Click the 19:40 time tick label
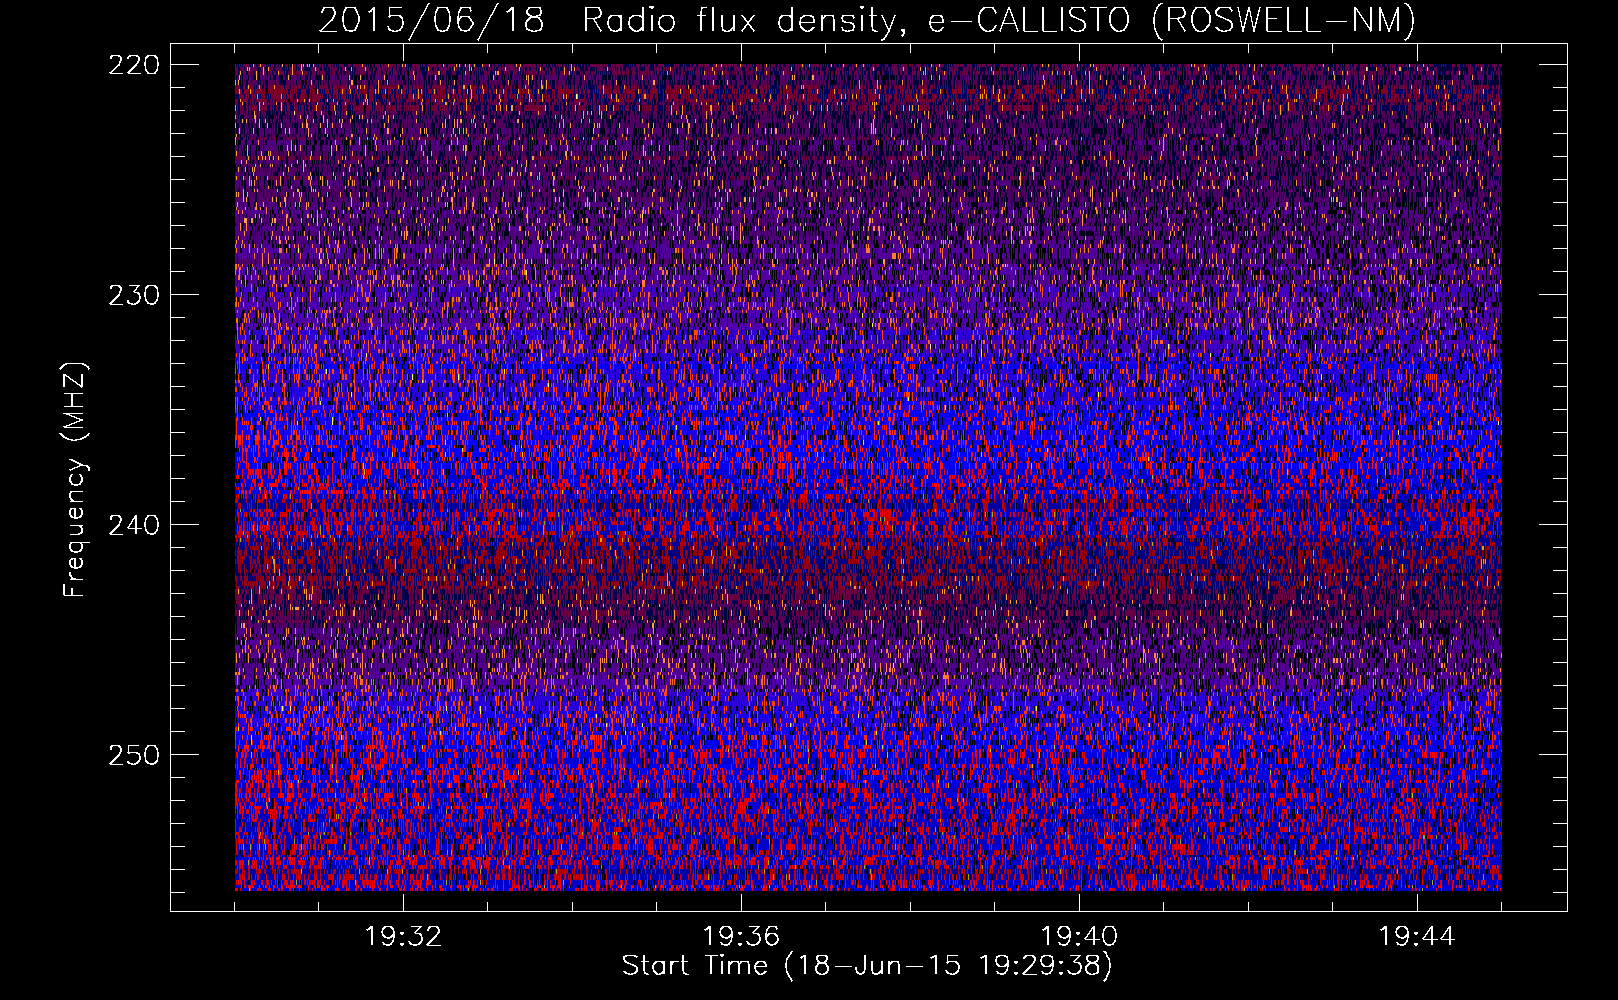 (x=1079, y=937)
